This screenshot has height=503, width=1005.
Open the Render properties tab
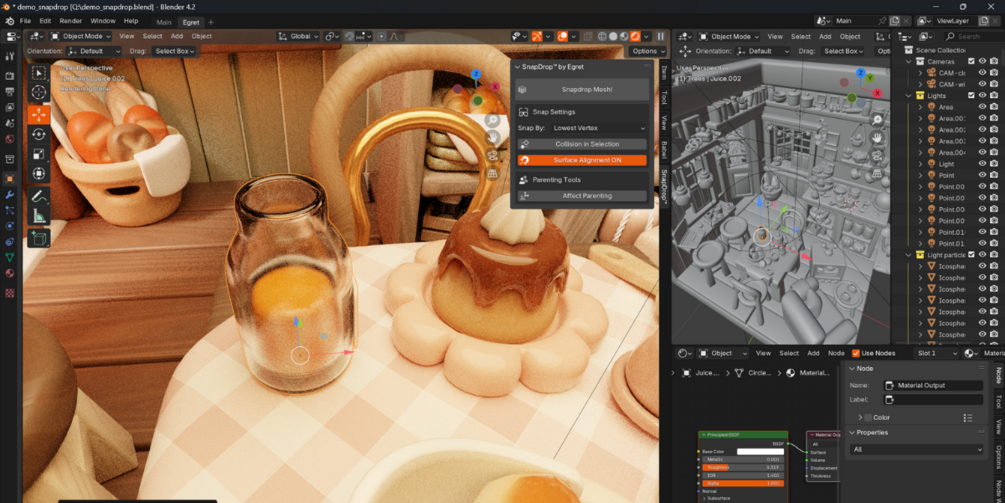10,76
